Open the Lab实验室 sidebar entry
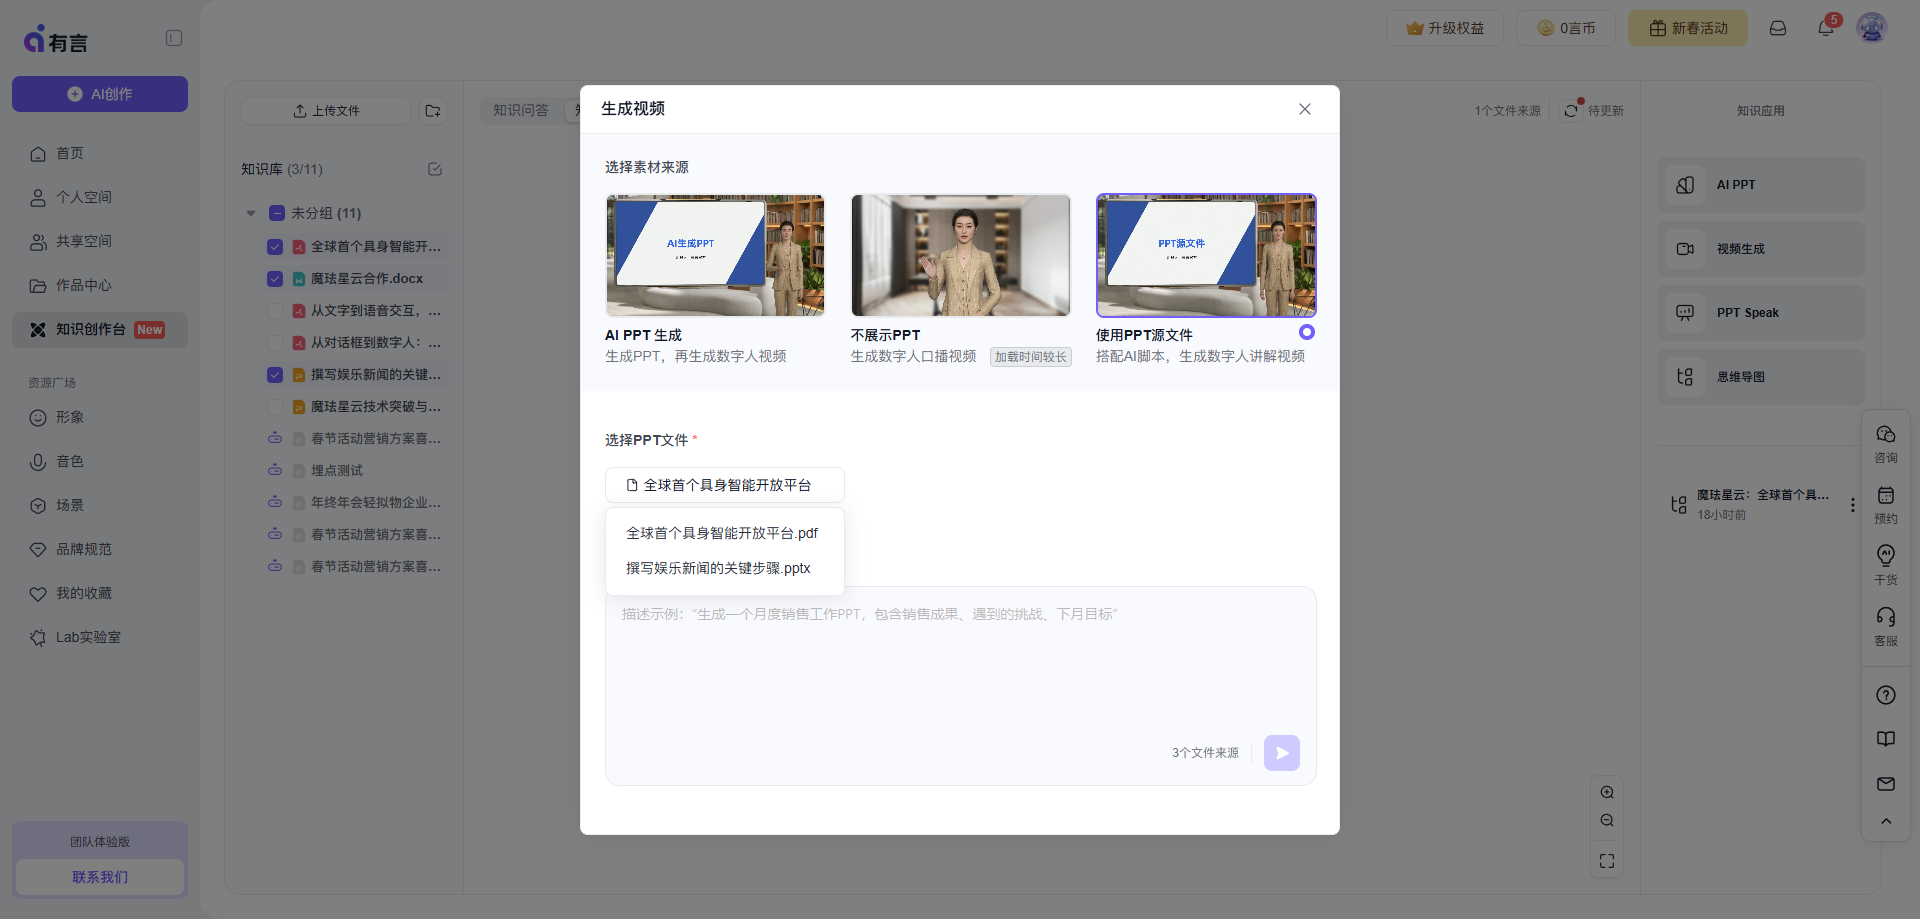 click(87, 636)
